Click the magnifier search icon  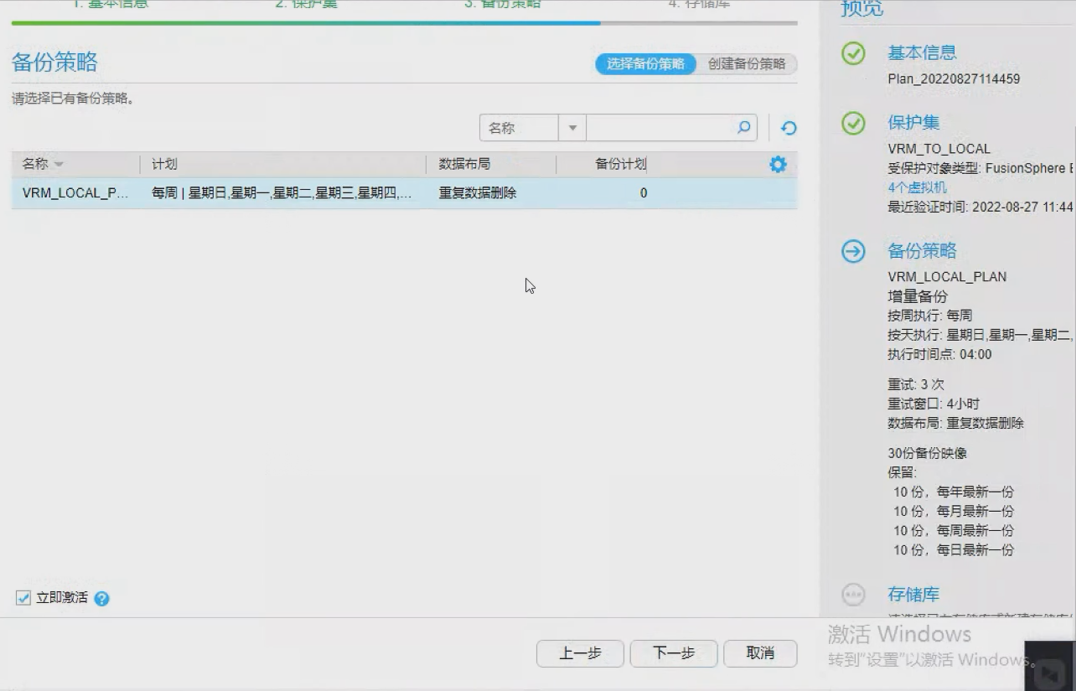[743, 128]
